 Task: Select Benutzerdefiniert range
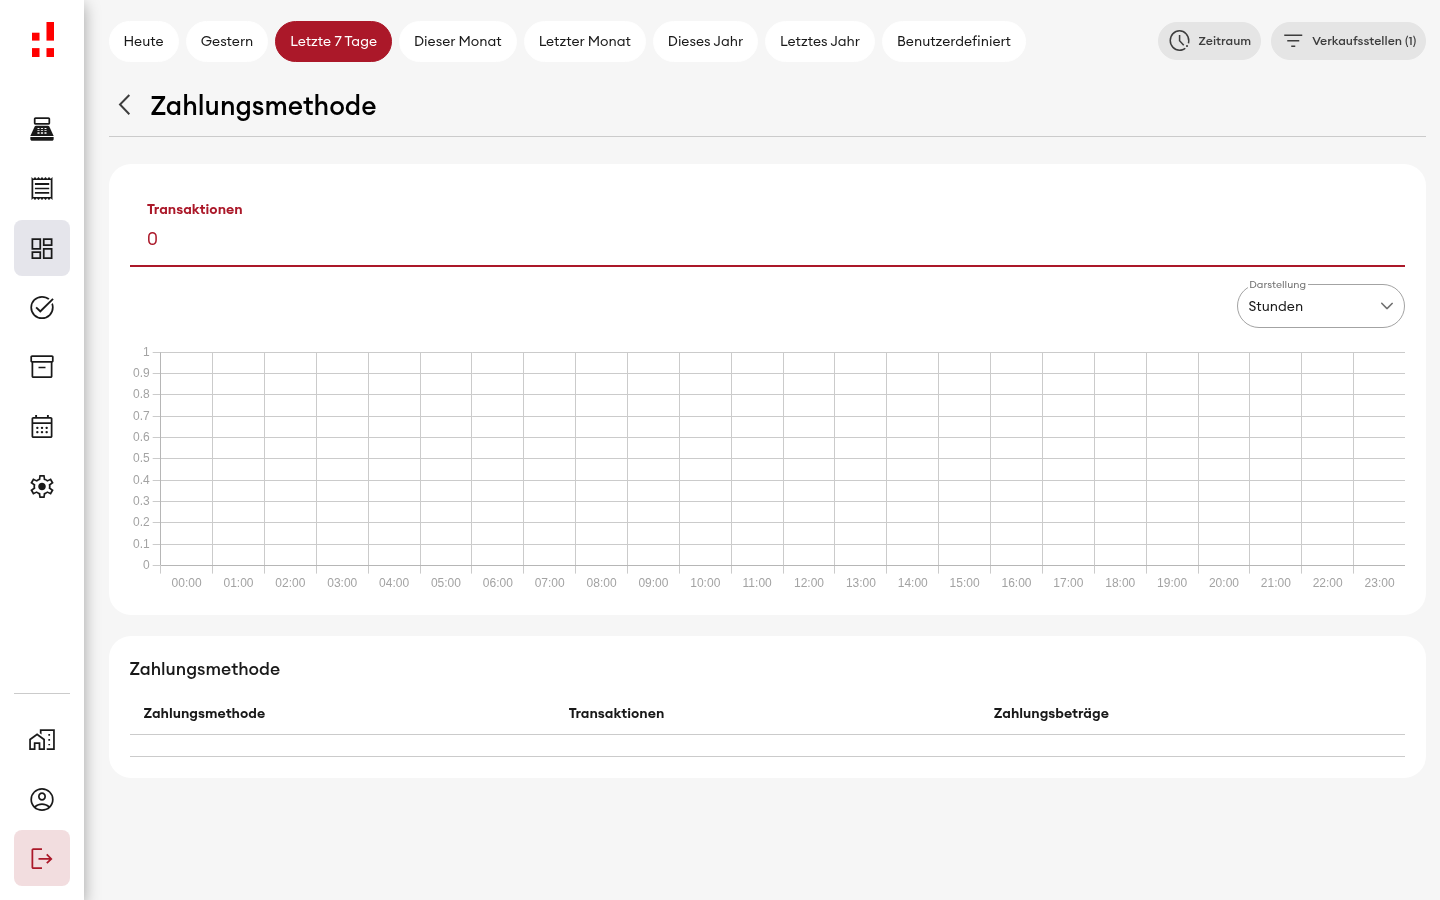point(954,41)
